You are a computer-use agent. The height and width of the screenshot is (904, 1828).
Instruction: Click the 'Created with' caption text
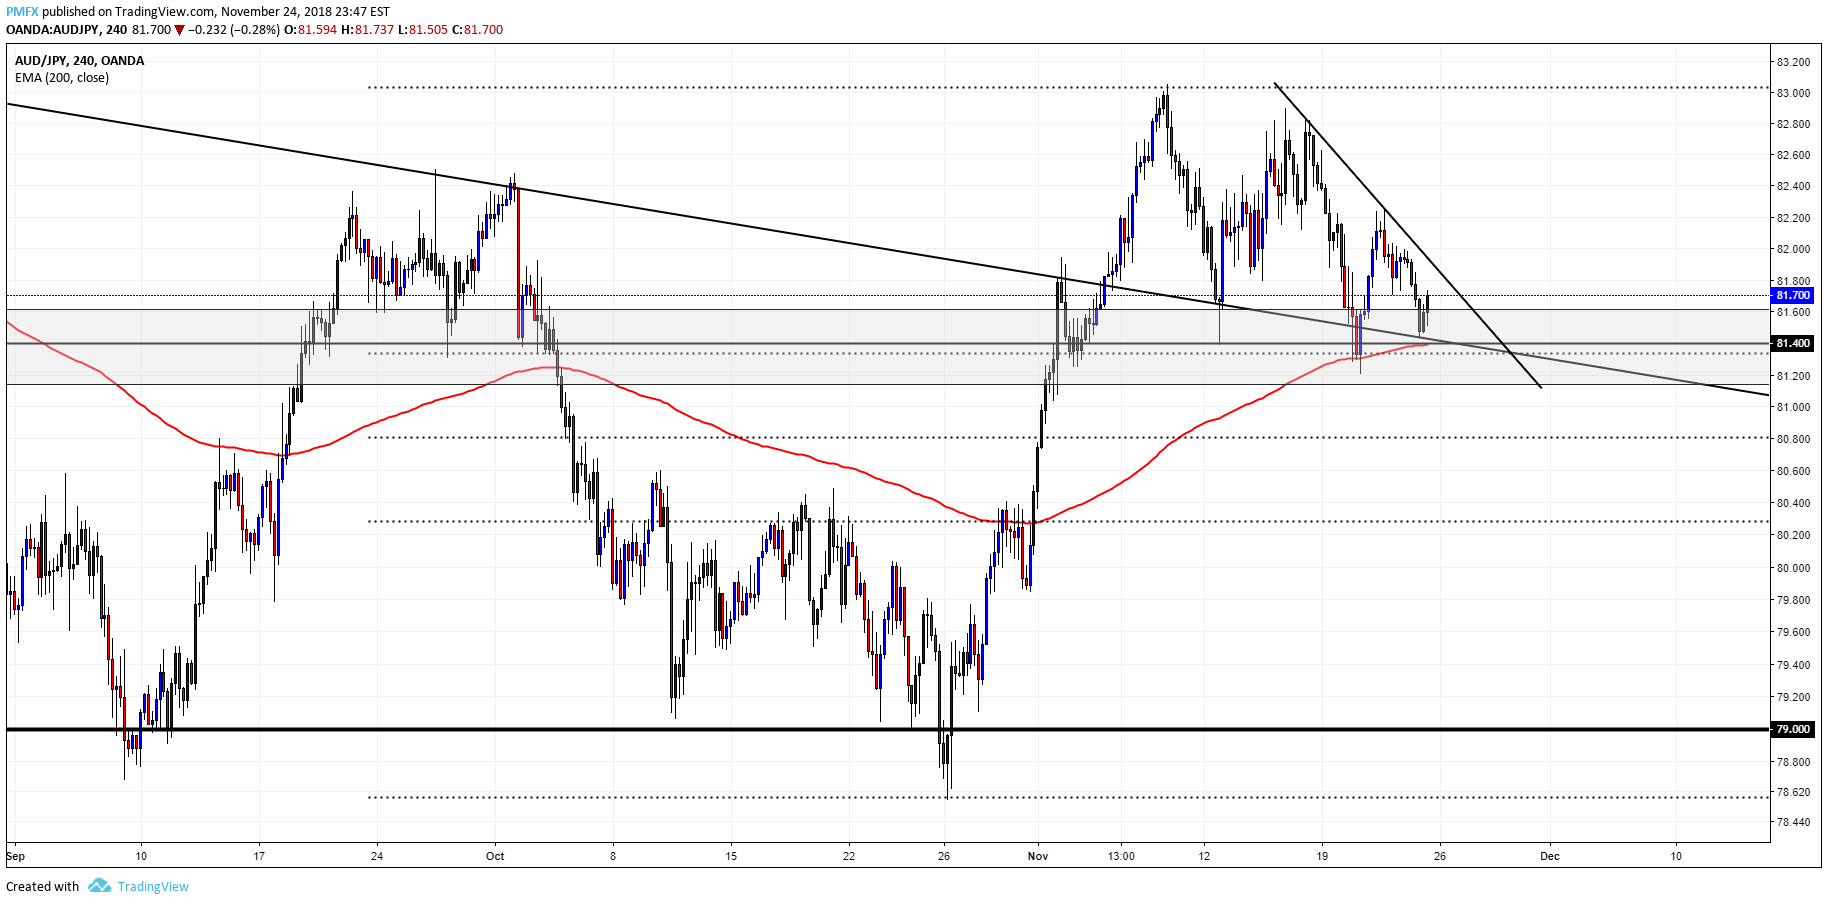[x=42, y=886]
